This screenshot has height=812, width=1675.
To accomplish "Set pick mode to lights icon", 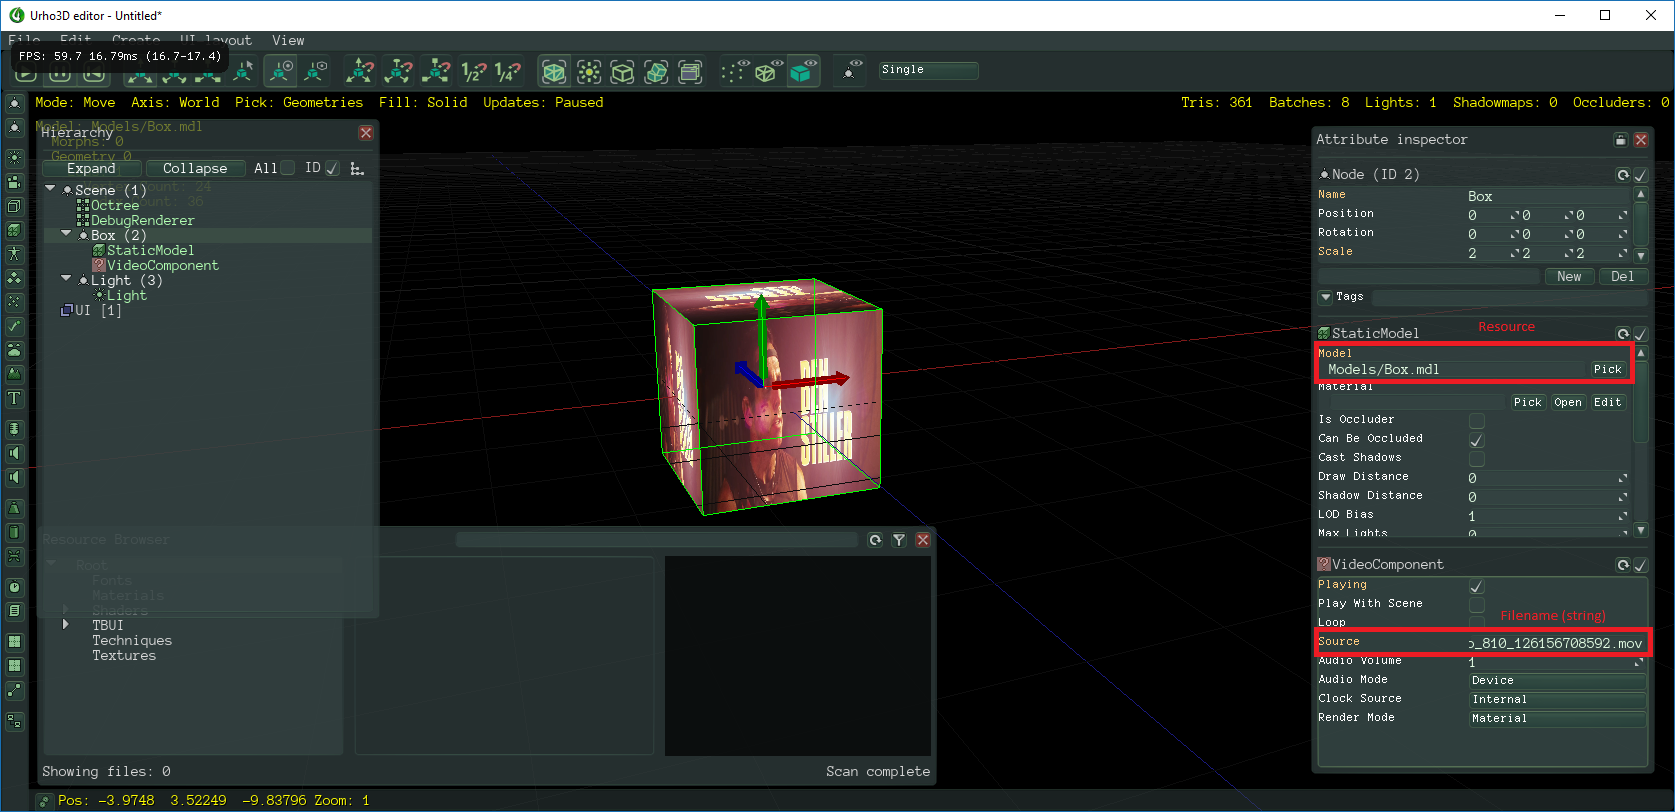I will (589, 71).
